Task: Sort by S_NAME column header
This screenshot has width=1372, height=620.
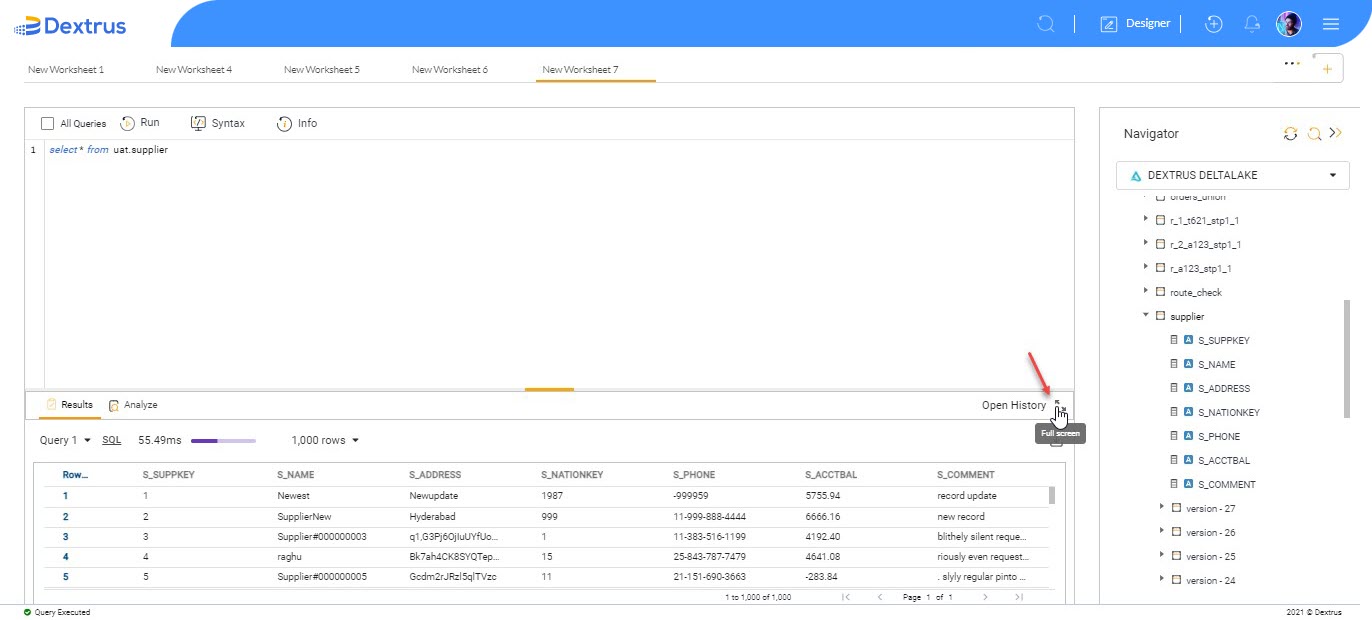Action: [x=295, y=475]
